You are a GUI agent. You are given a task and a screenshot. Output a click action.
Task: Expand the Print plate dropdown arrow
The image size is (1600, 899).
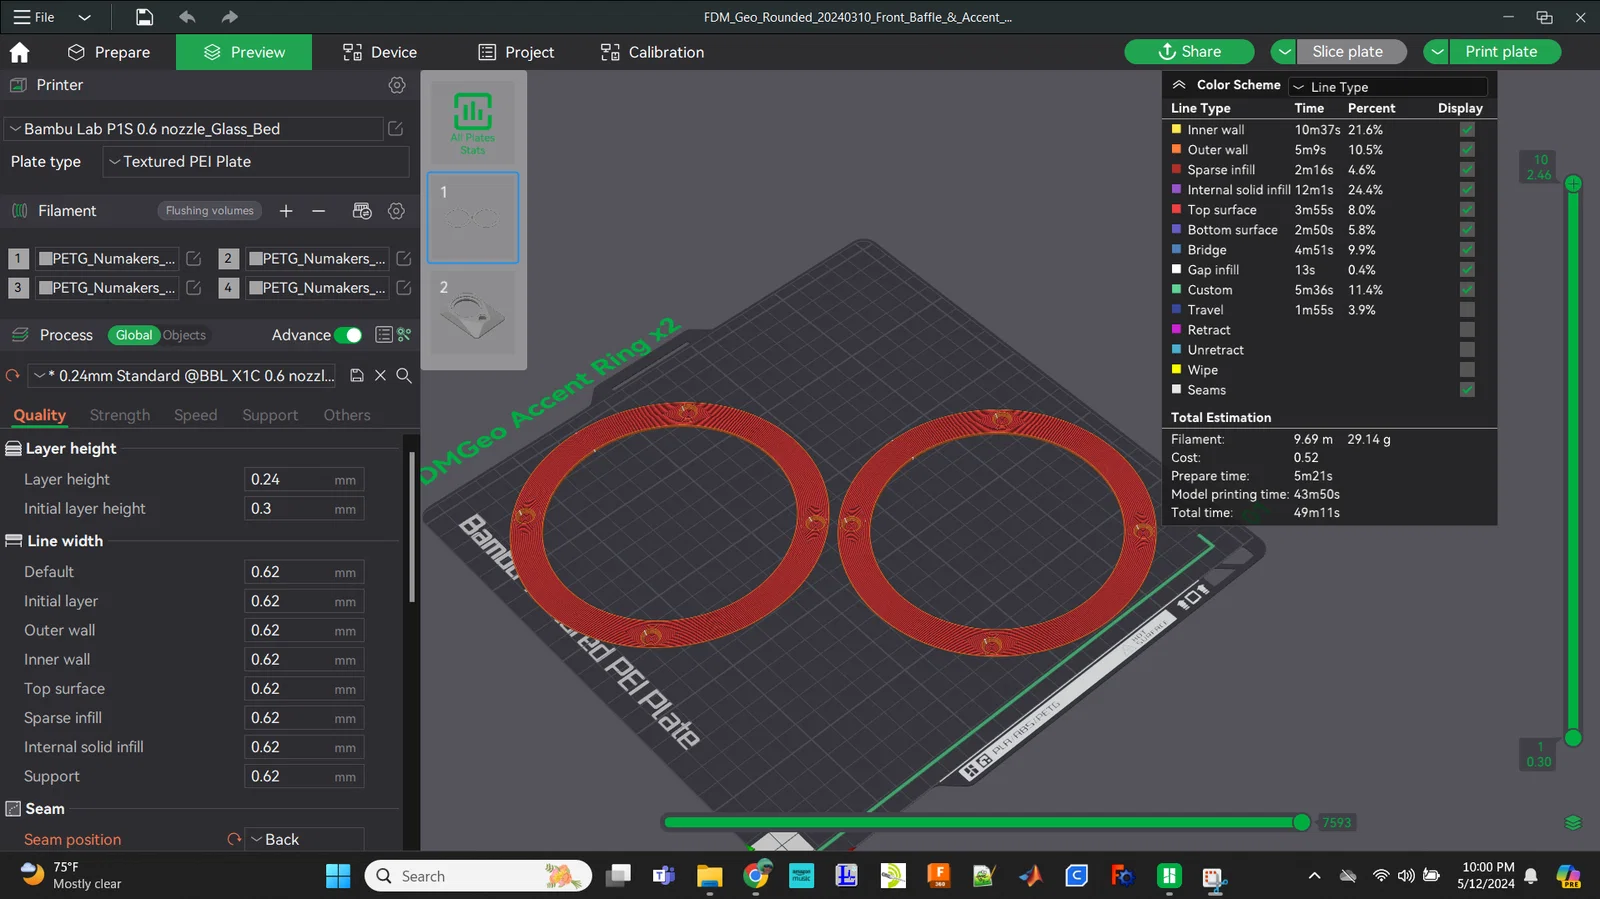(x=1437, y=52)
